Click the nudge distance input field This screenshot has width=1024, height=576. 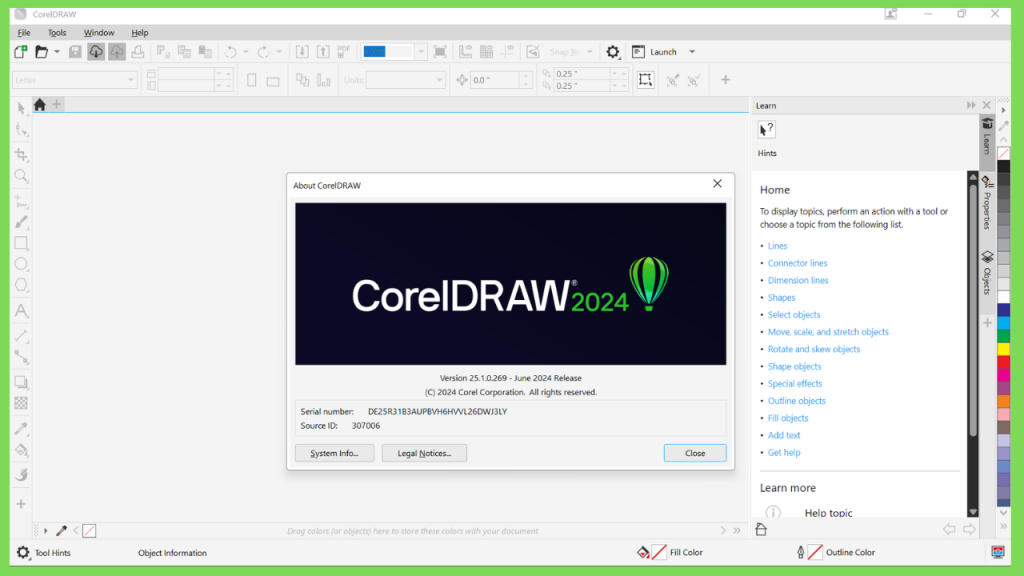[x=495, y=80]
